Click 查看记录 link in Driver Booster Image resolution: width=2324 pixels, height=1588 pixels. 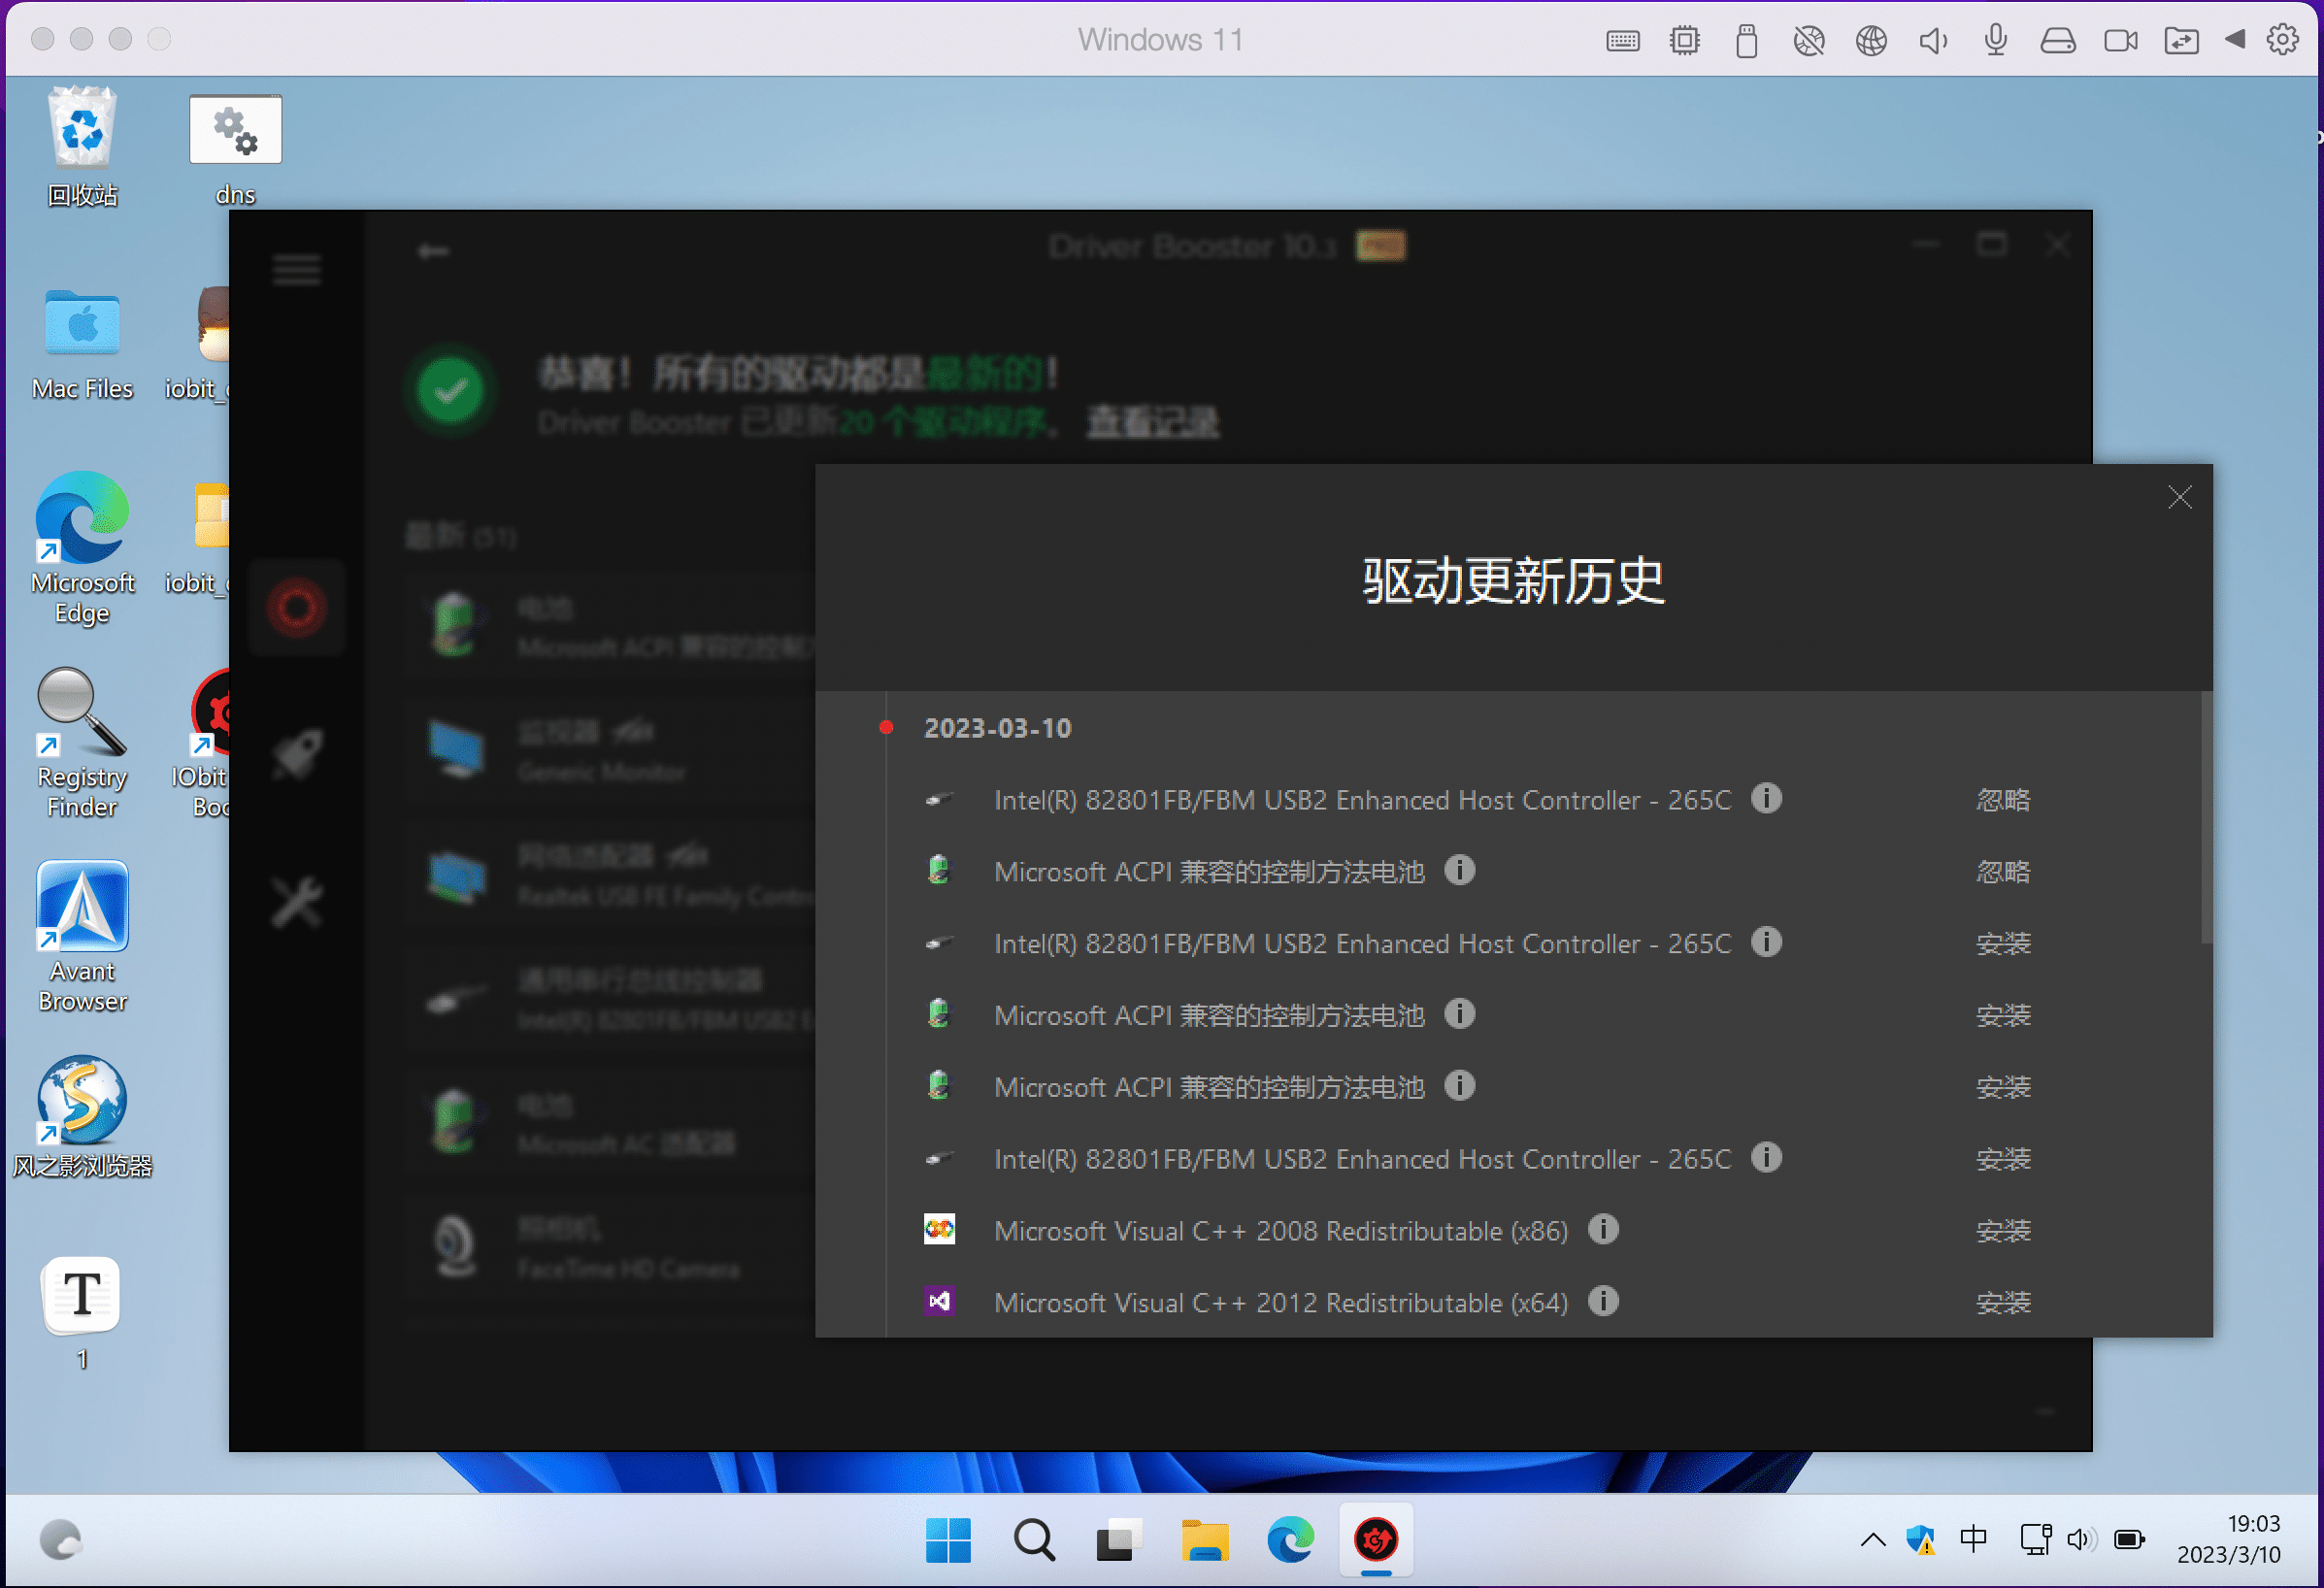coord(1153,423)
